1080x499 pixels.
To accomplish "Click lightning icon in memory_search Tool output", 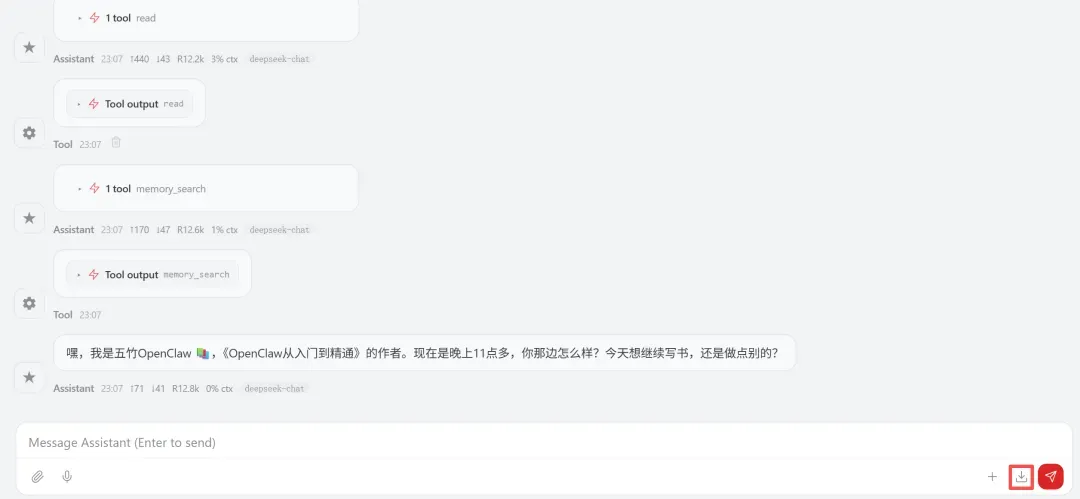I will tap(94, 274).
